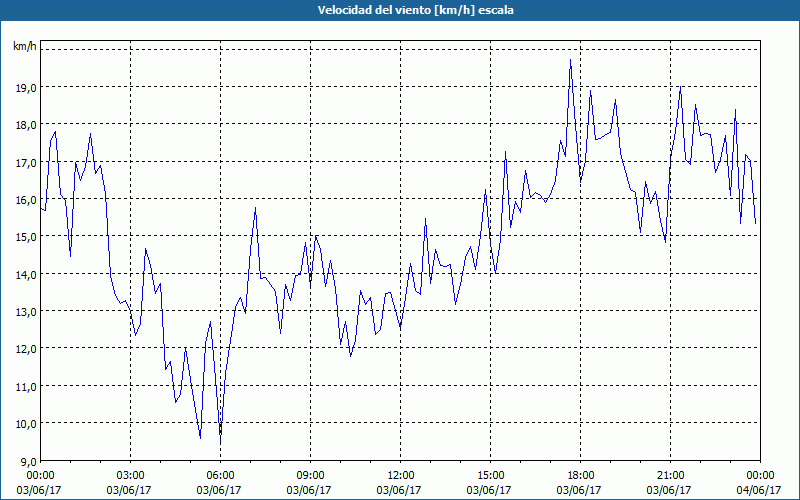Click the 04/06/17 date label

[759, 490]
